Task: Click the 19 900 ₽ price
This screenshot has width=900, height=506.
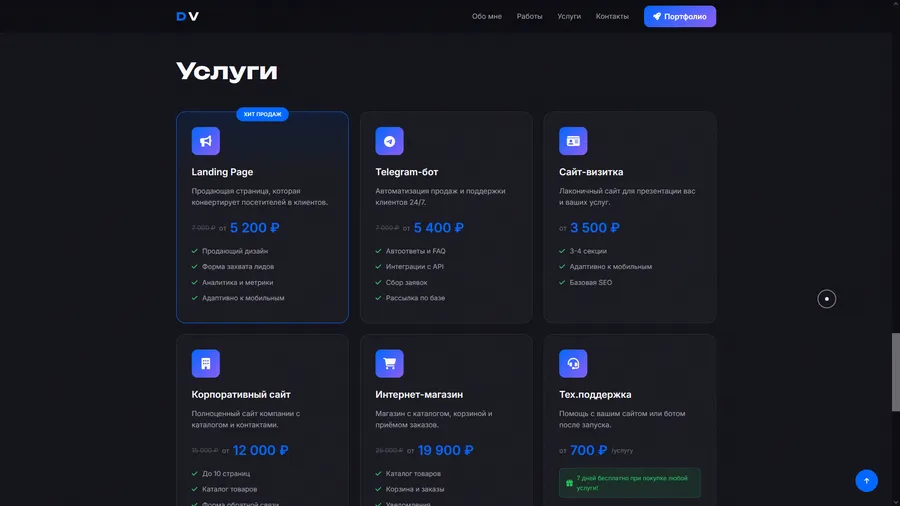Action: [x=445, y=450]
